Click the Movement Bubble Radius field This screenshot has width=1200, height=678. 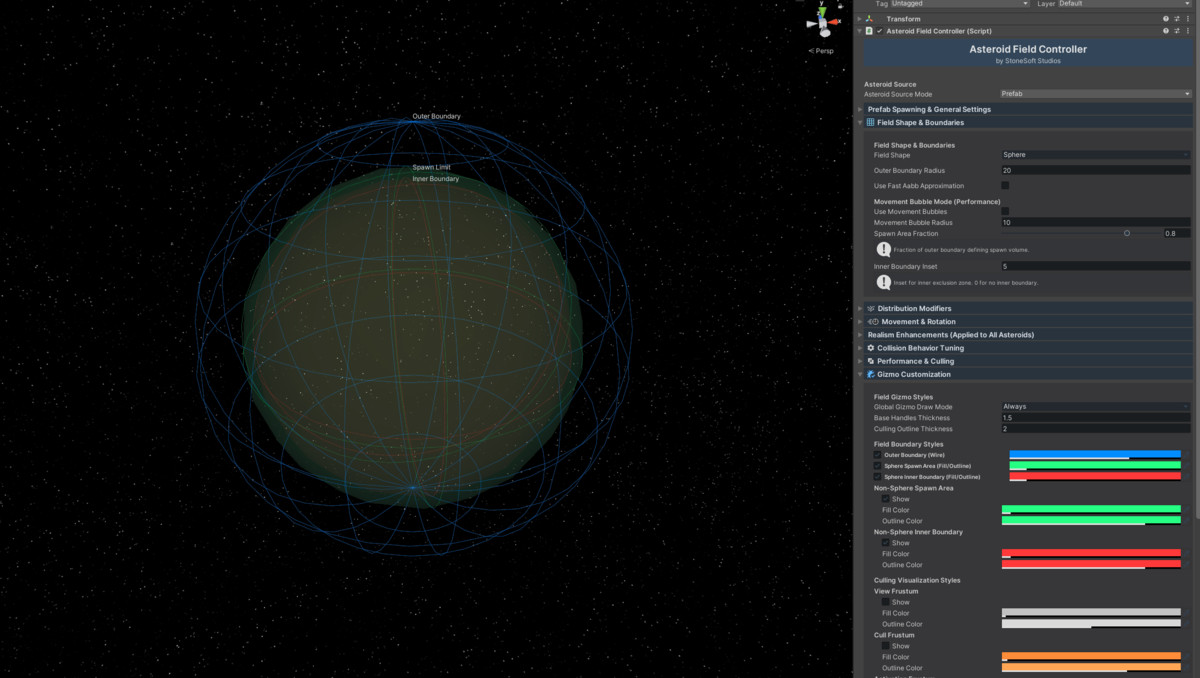coord(1096,222)
